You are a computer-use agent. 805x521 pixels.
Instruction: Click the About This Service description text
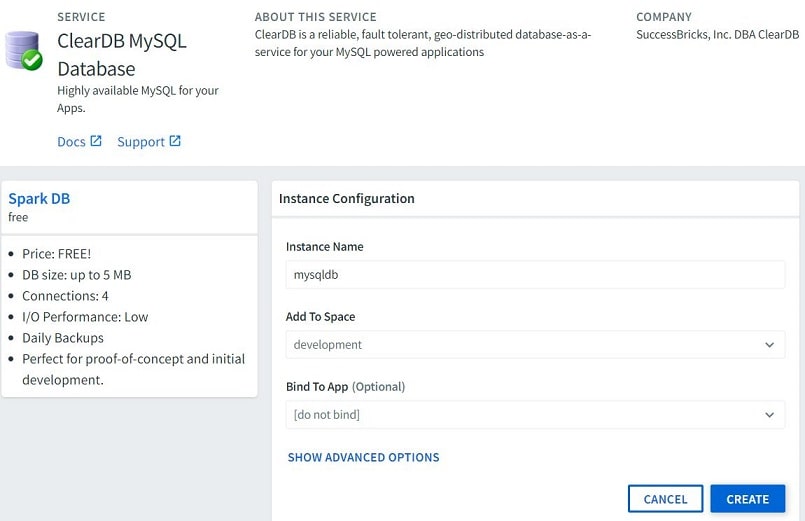[x=423, y=43]
